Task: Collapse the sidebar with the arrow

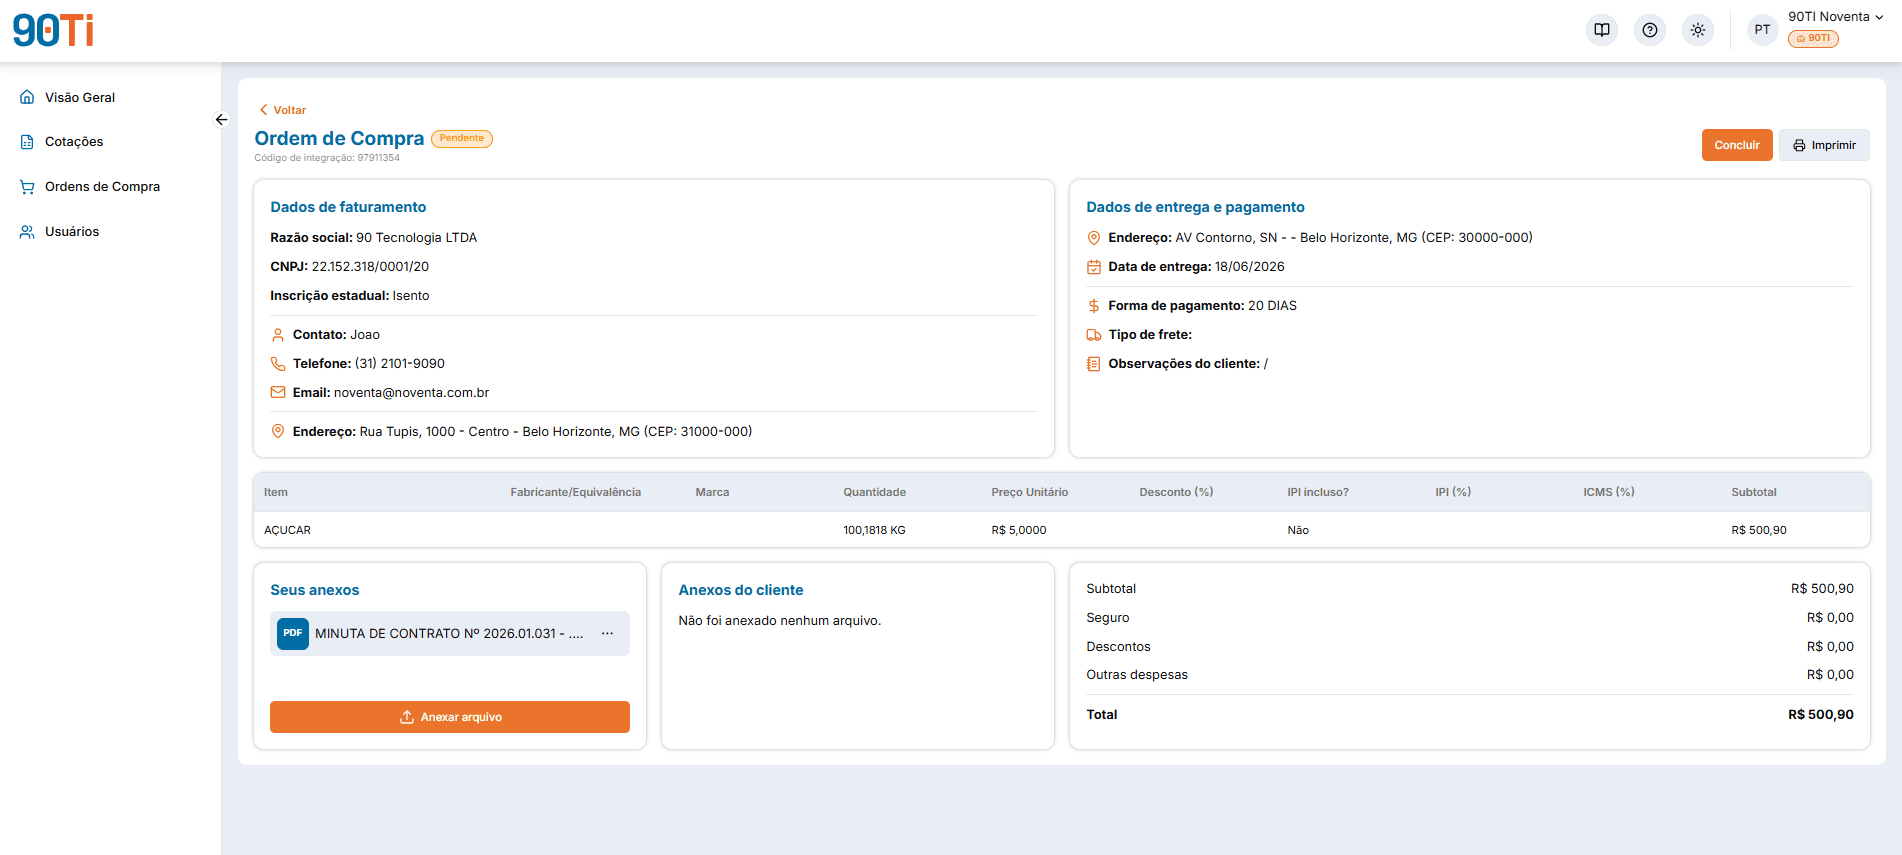Action: point(221,119)
